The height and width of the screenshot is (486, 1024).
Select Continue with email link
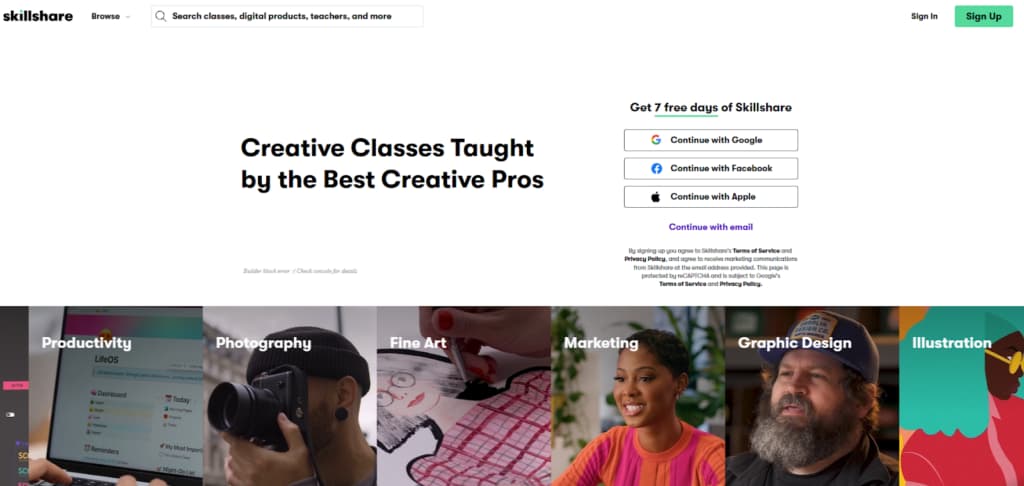711,227
